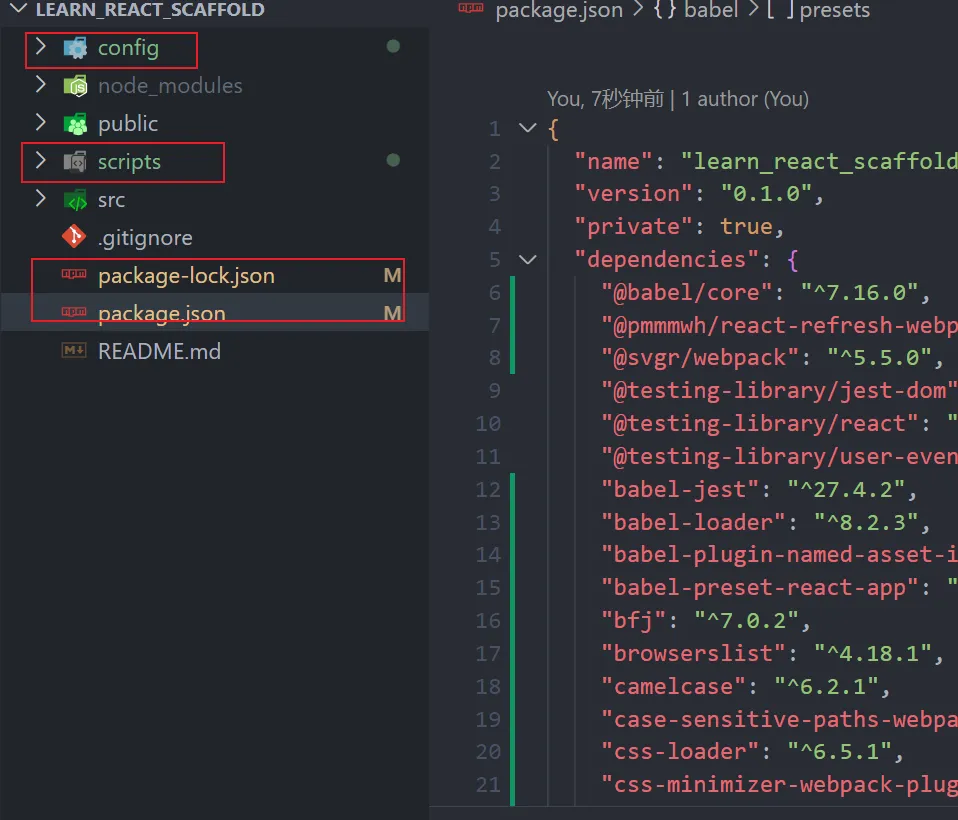The image size is (958, 820).
Task: Open README.md file in explorer
Action: pyautogui.click(x=159, y=352)
